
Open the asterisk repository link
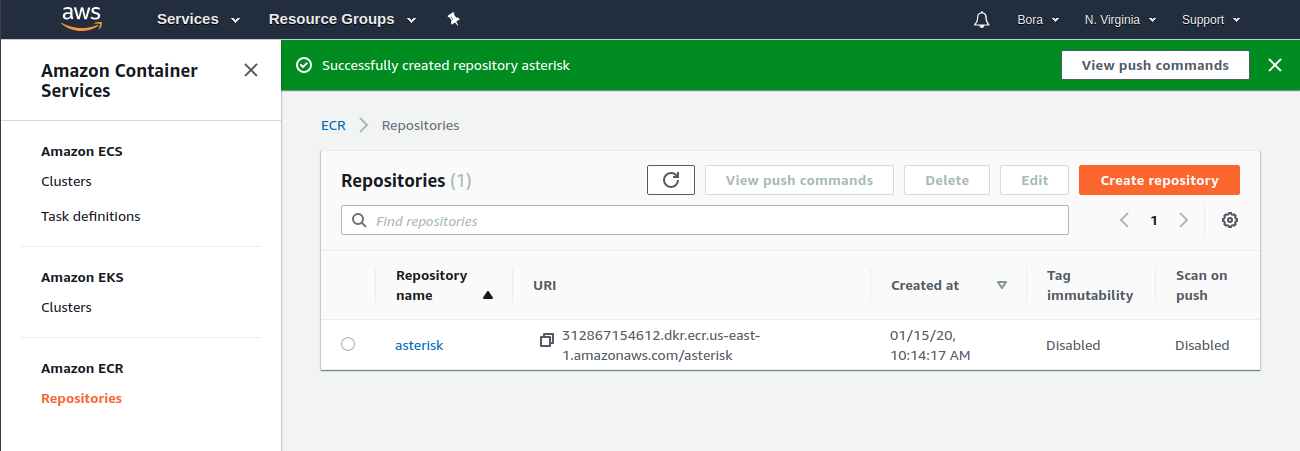[x=419, y=345]
